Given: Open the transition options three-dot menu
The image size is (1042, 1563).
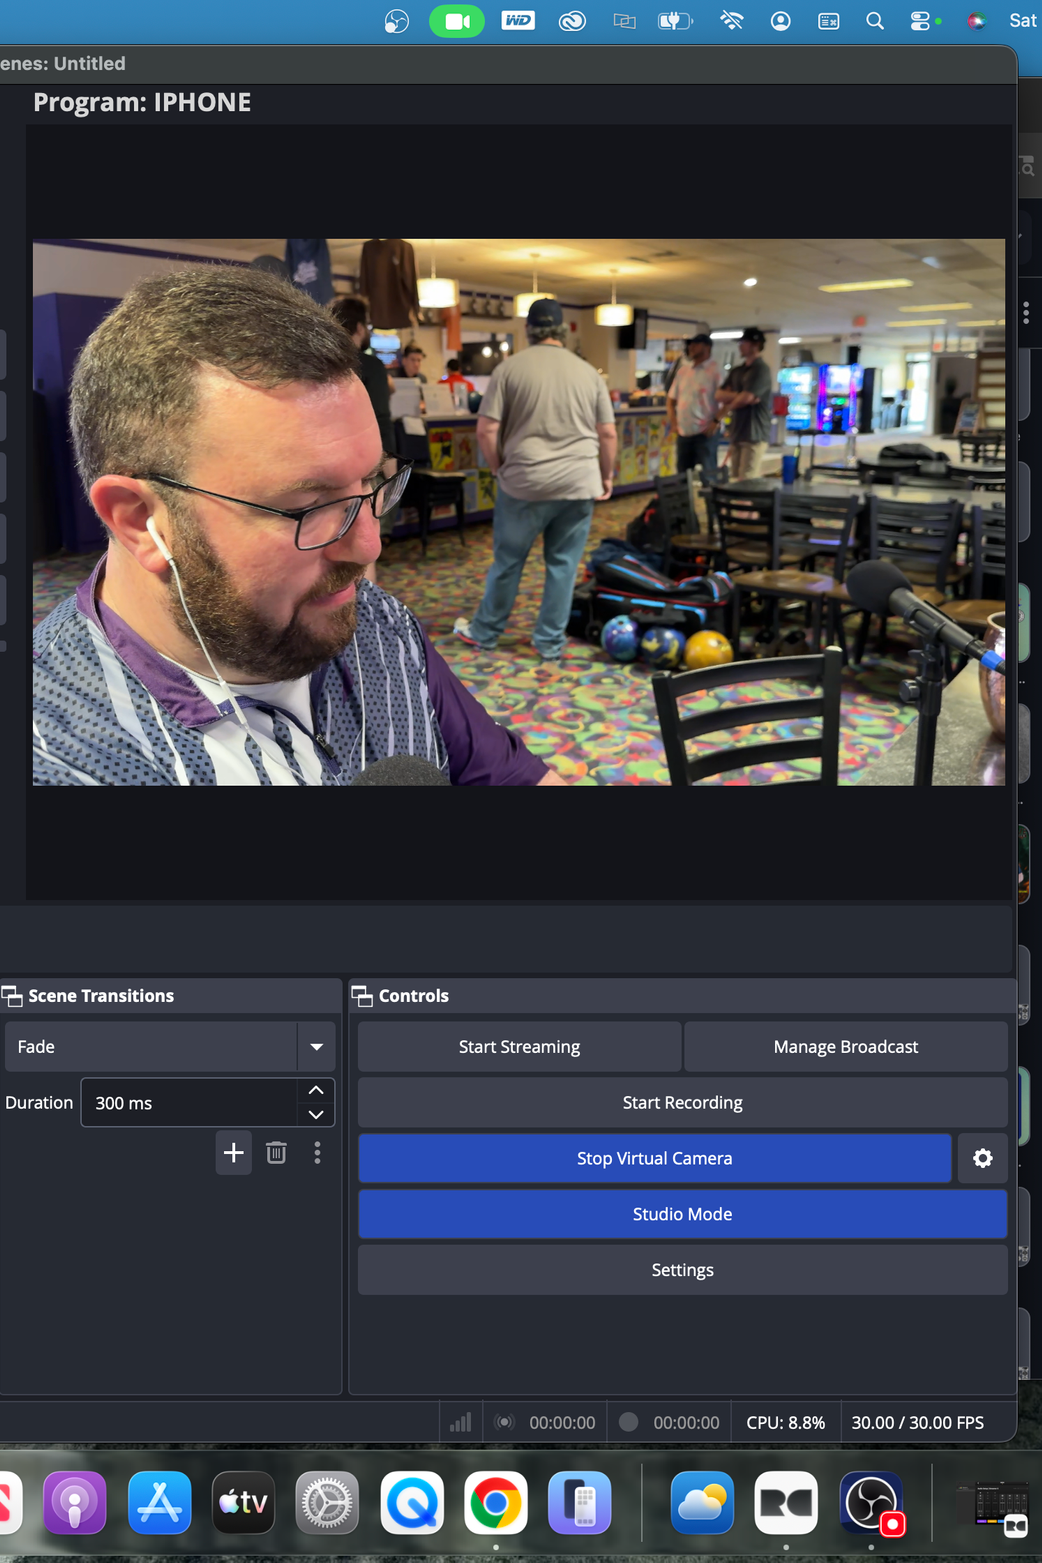Looking at the screenshot, I should tap(317, 1152).
